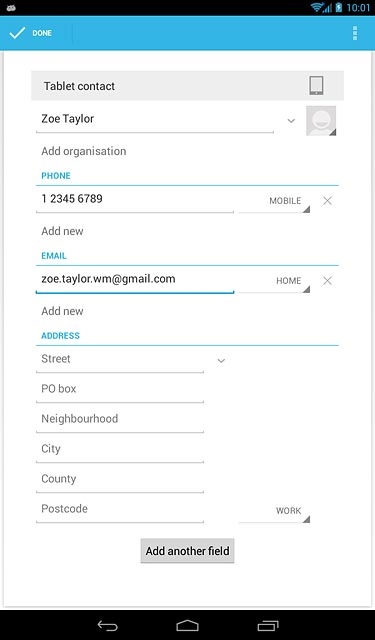Expand the name fields chevron

(x=291, y=121)
